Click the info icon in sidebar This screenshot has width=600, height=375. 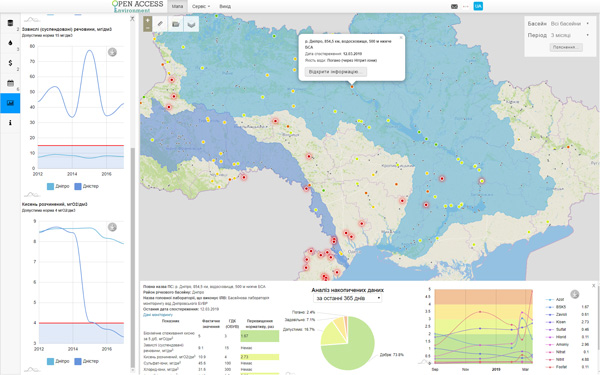[10, 122]
